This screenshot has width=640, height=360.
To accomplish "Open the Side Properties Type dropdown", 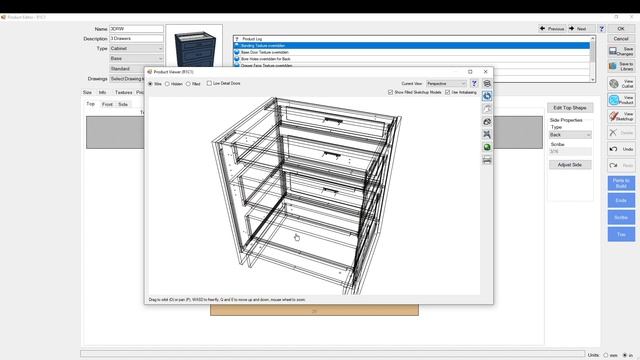I will click(570, 135).
